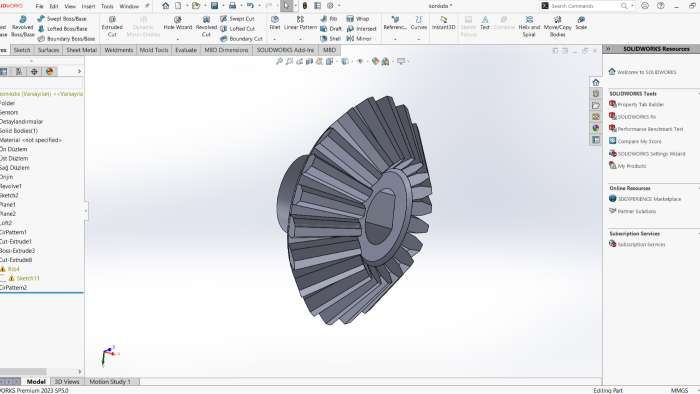Open the Curves dropdown arrow
700x394 pixels.
tap(419, 39)
